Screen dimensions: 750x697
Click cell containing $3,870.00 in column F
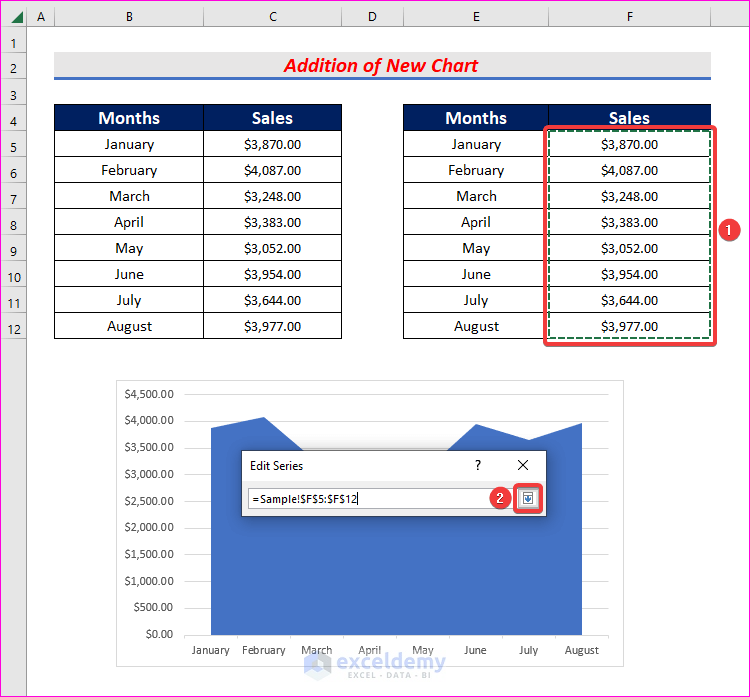point(629,144)
